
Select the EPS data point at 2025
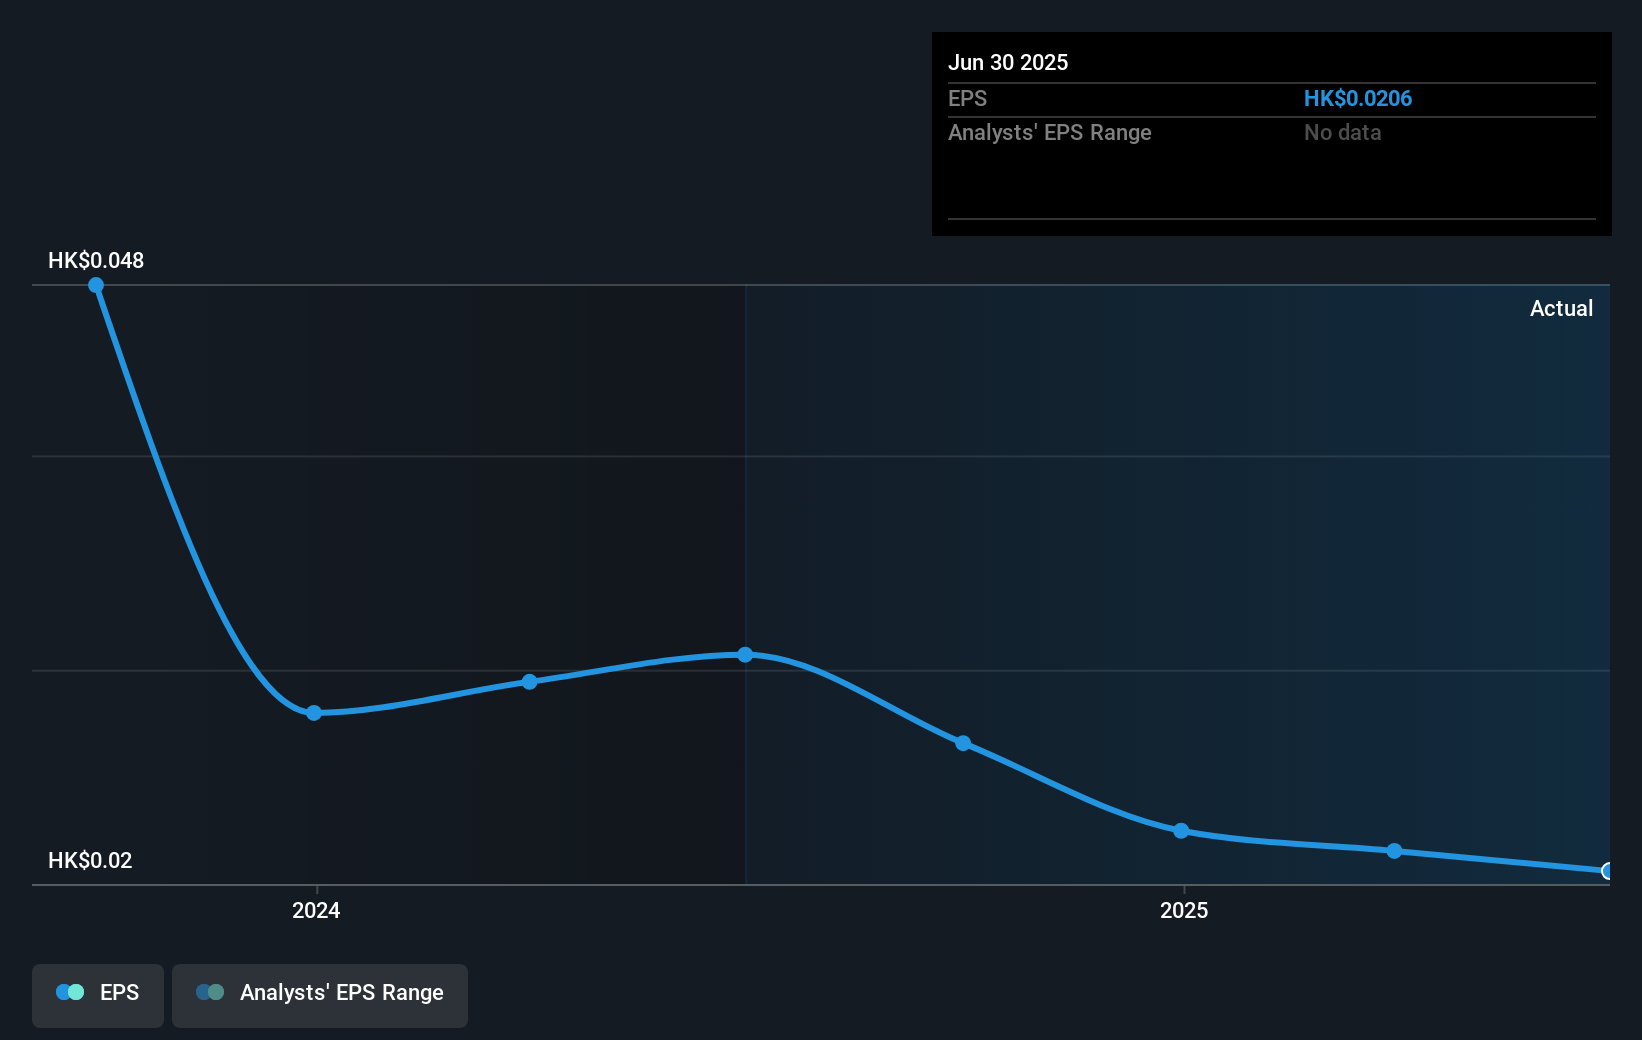click(1181, 831)
